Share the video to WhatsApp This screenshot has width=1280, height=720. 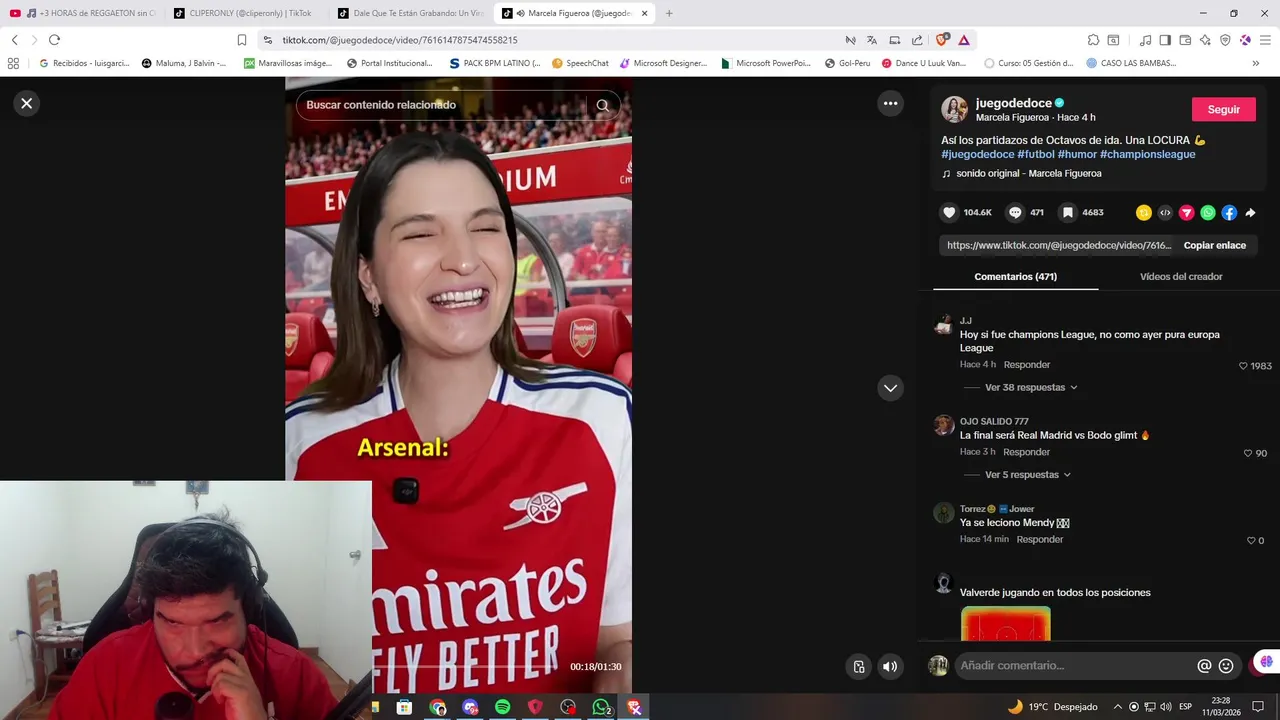(1208, 212)
